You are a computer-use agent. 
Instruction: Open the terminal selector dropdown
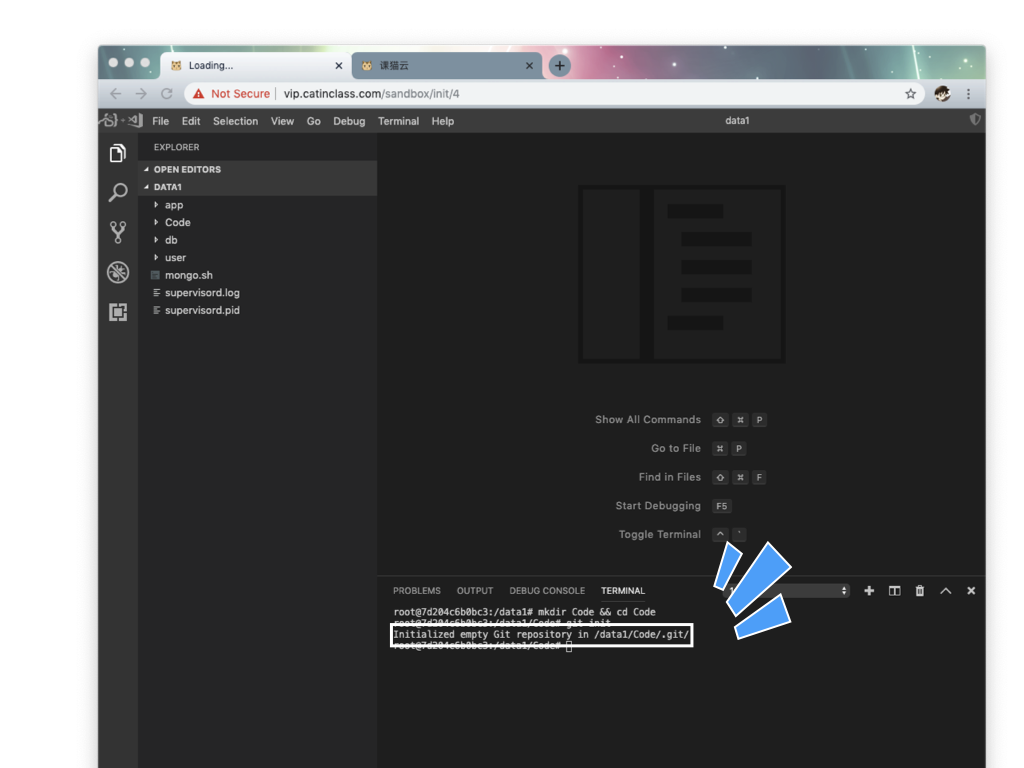coord(787,590)
